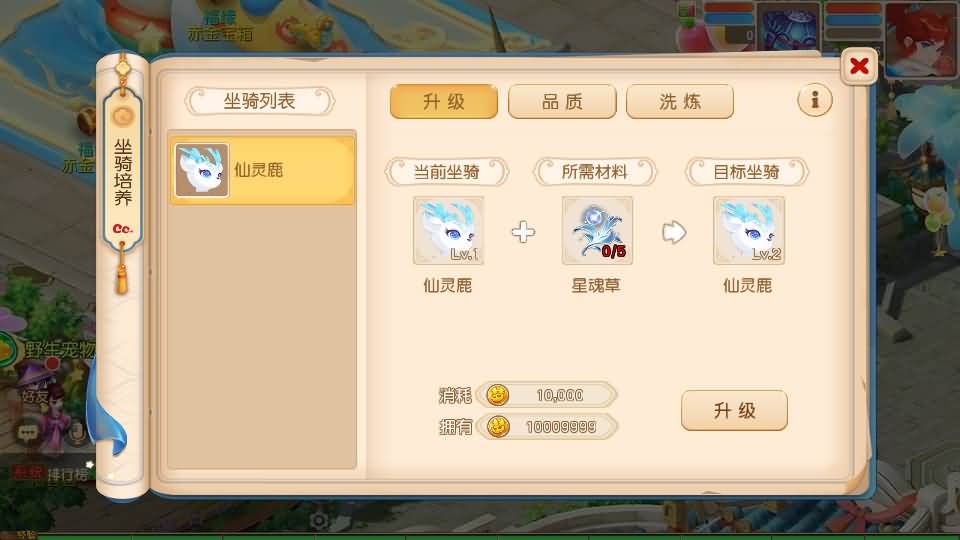Image resolution: width=960 pixels, height=540 pixels.
Task: Tap the current mount Lv.1 deer icon
Action: [x=448, y=230]
